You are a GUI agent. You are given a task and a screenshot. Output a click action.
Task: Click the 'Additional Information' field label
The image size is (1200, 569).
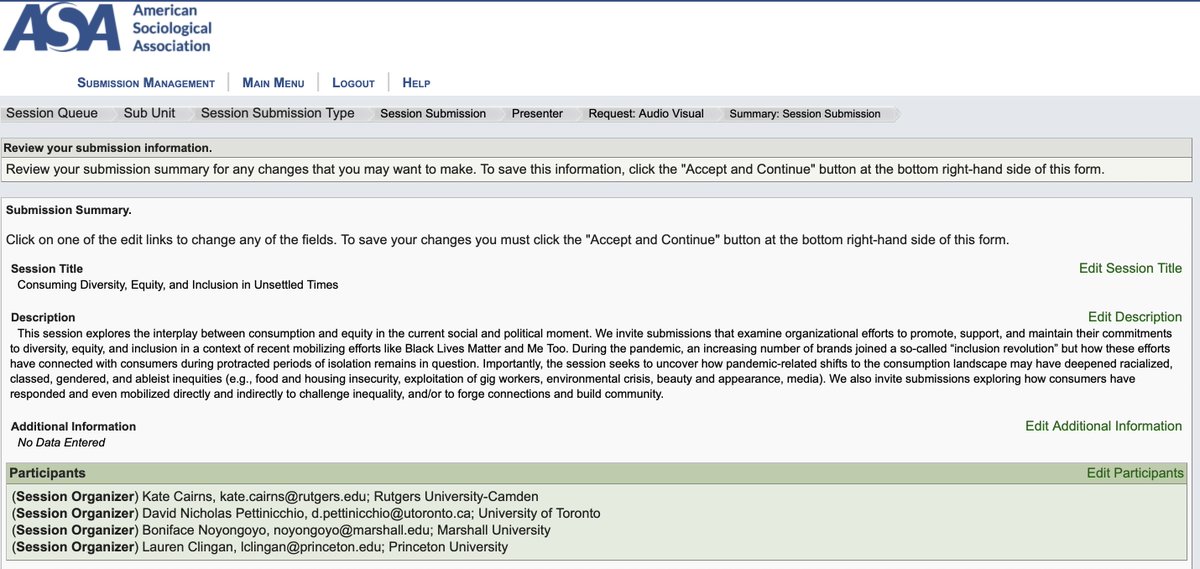tap(73, 426)
